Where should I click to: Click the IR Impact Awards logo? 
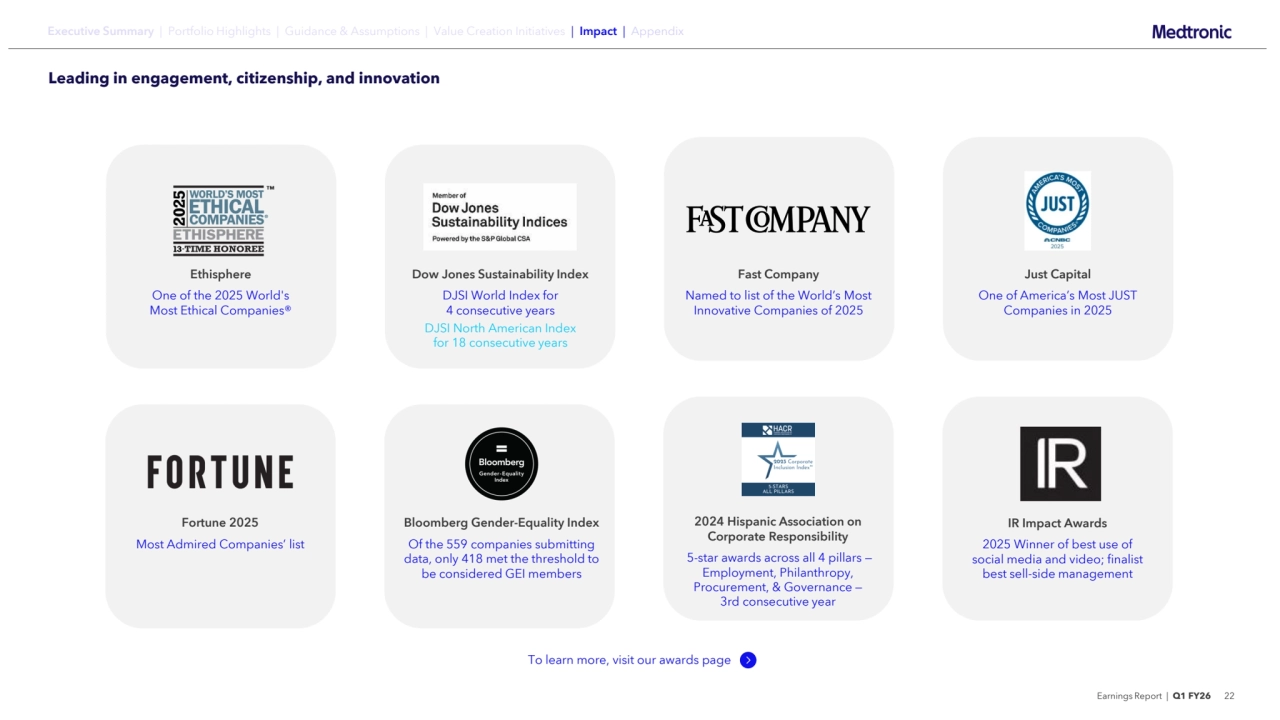click(x=1060, y=464)
